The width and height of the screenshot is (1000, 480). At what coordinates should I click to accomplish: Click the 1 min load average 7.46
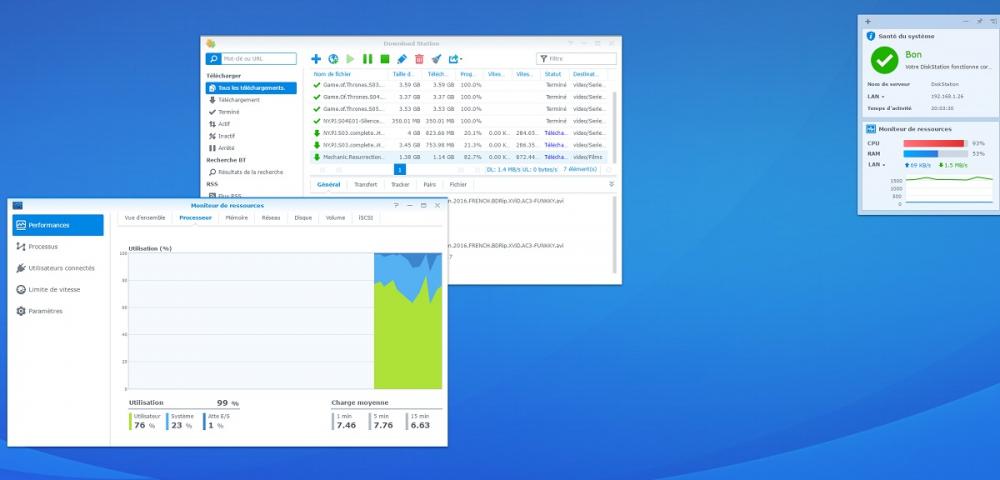click(346, 421)
